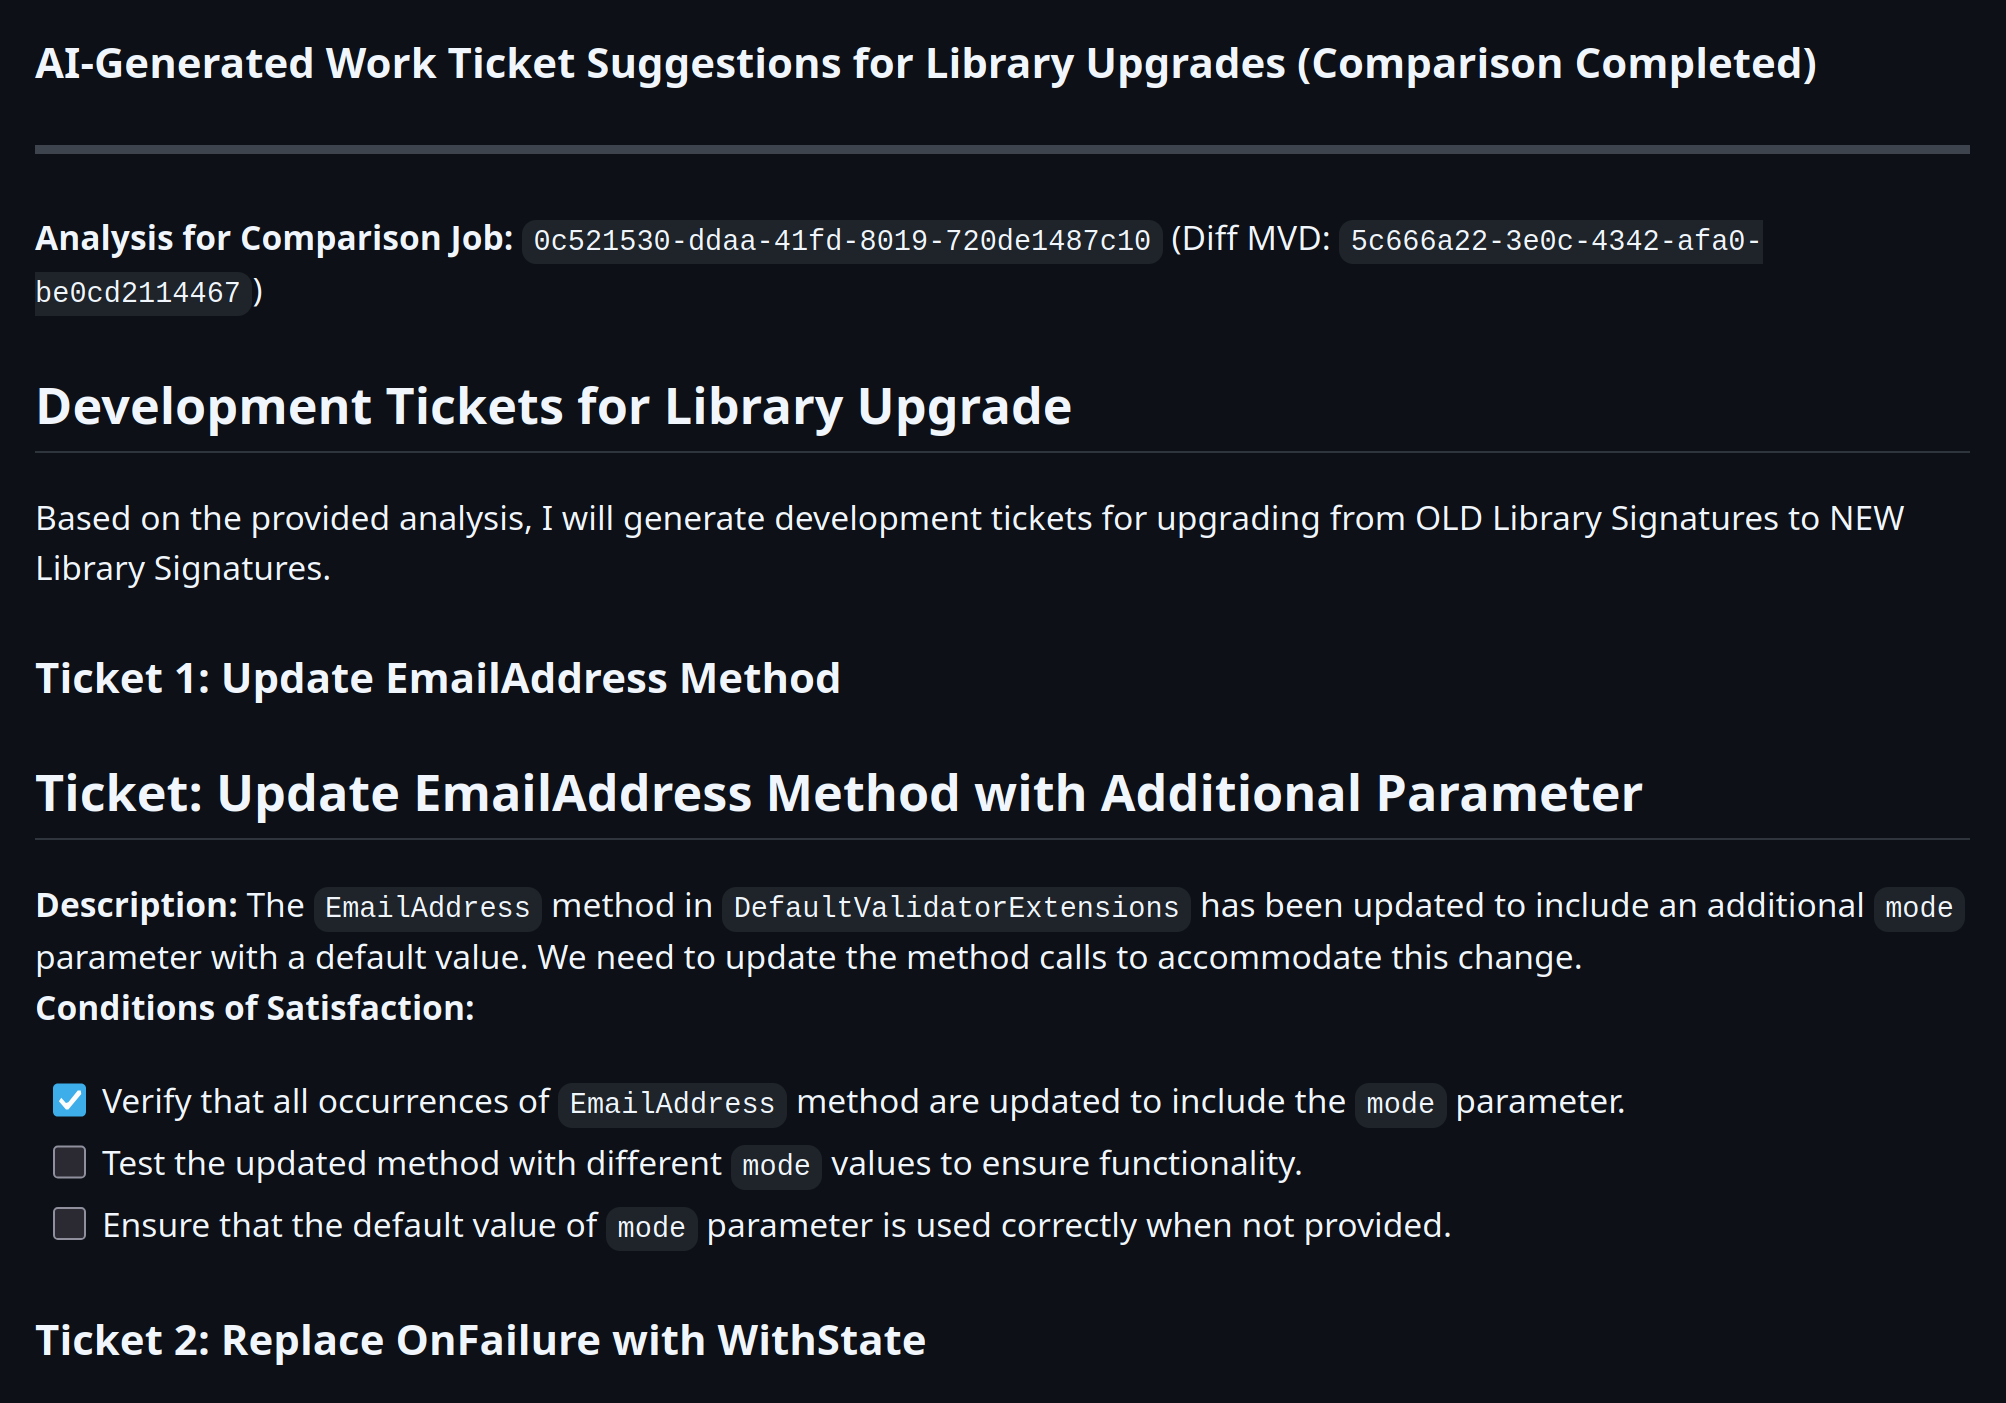Click the mode parameter code span in the description

[1917, 907]
